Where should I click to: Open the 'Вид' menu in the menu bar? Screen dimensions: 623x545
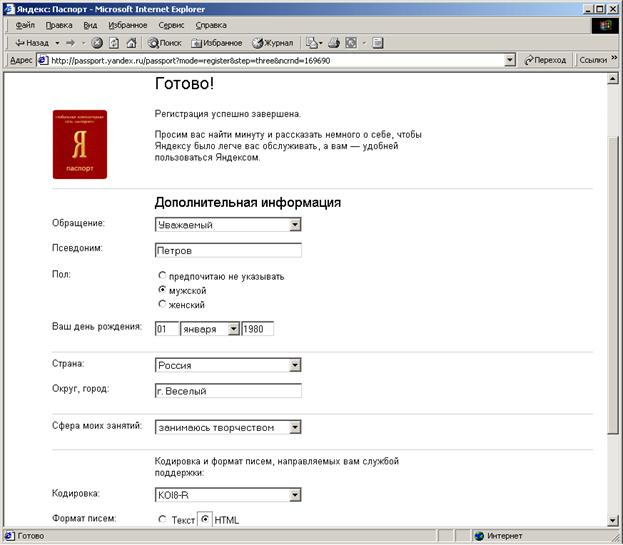pos(90,24)
